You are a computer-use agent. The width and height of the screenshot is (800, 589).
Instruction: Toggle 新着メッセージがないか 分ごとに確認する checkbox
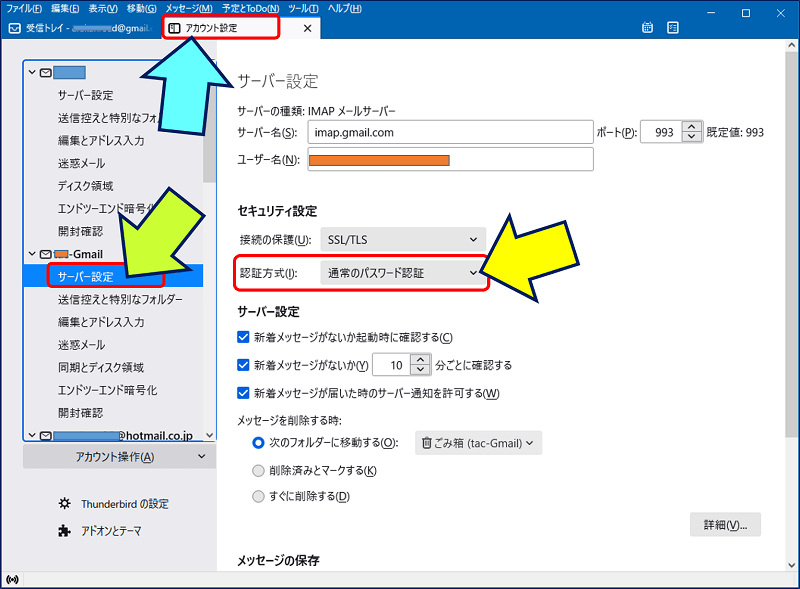coord(243,365)
